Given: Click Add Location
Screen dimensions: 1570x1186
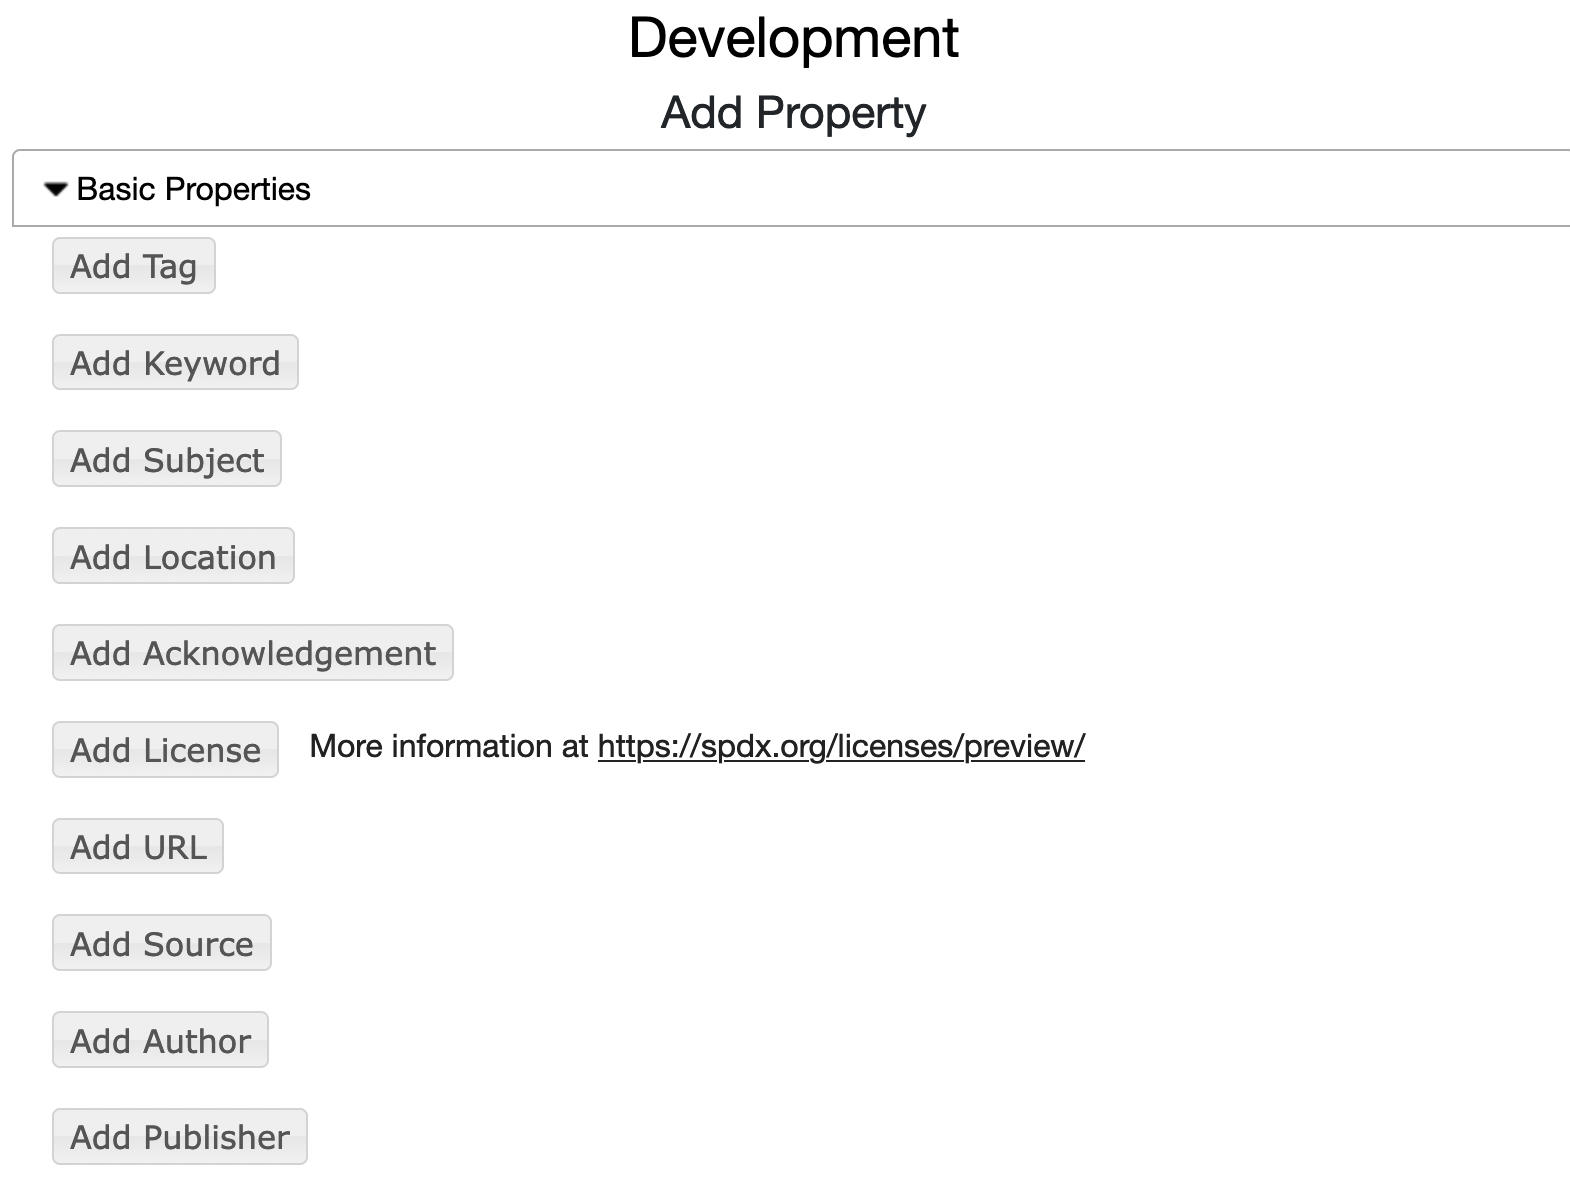Looking at the screenshot, I should [x=173, y=557].
